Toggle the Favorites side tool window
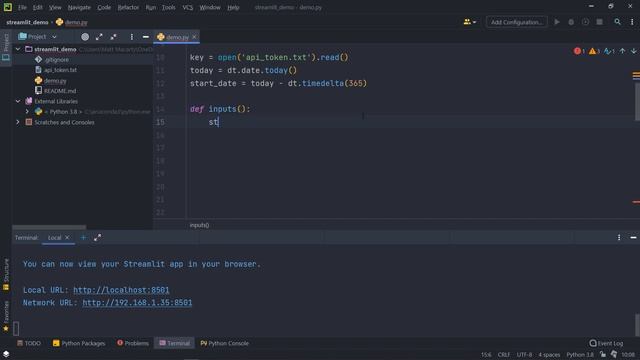Screen dimensions: 640x360 pos(6,316)
